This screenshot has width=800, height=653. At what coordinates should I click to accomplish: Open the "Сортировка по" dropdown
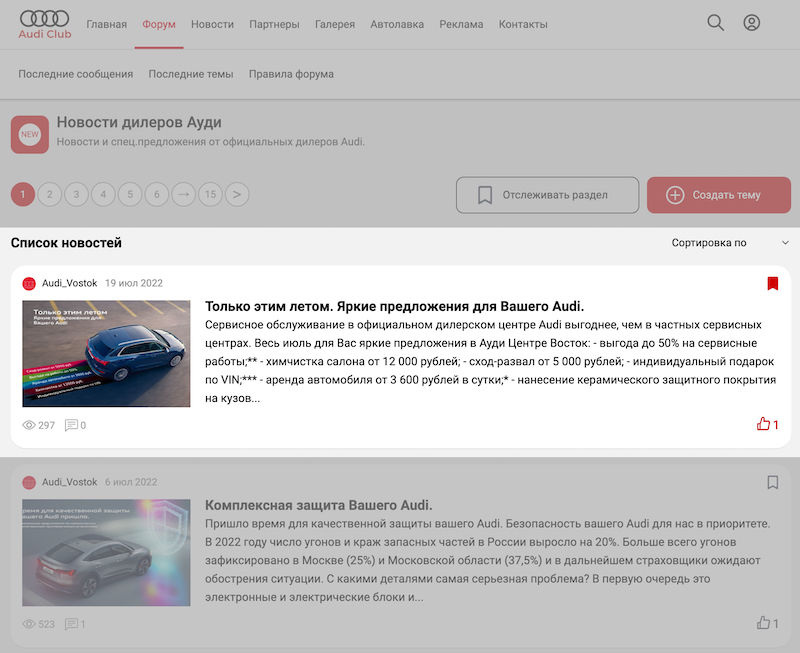tap(730, 243)
